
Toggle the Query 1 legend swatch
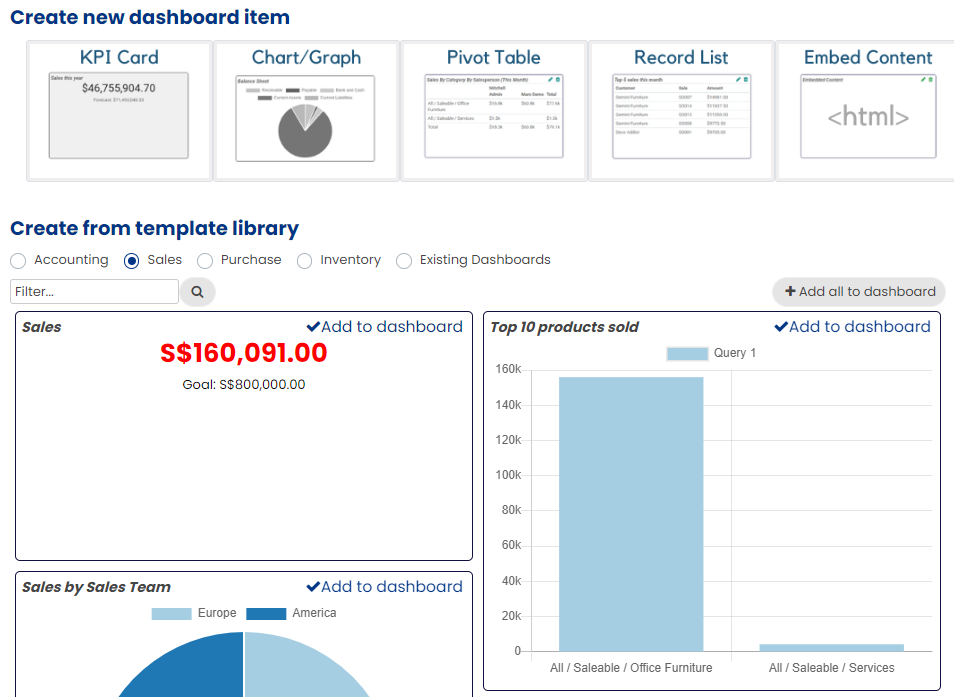688,353
